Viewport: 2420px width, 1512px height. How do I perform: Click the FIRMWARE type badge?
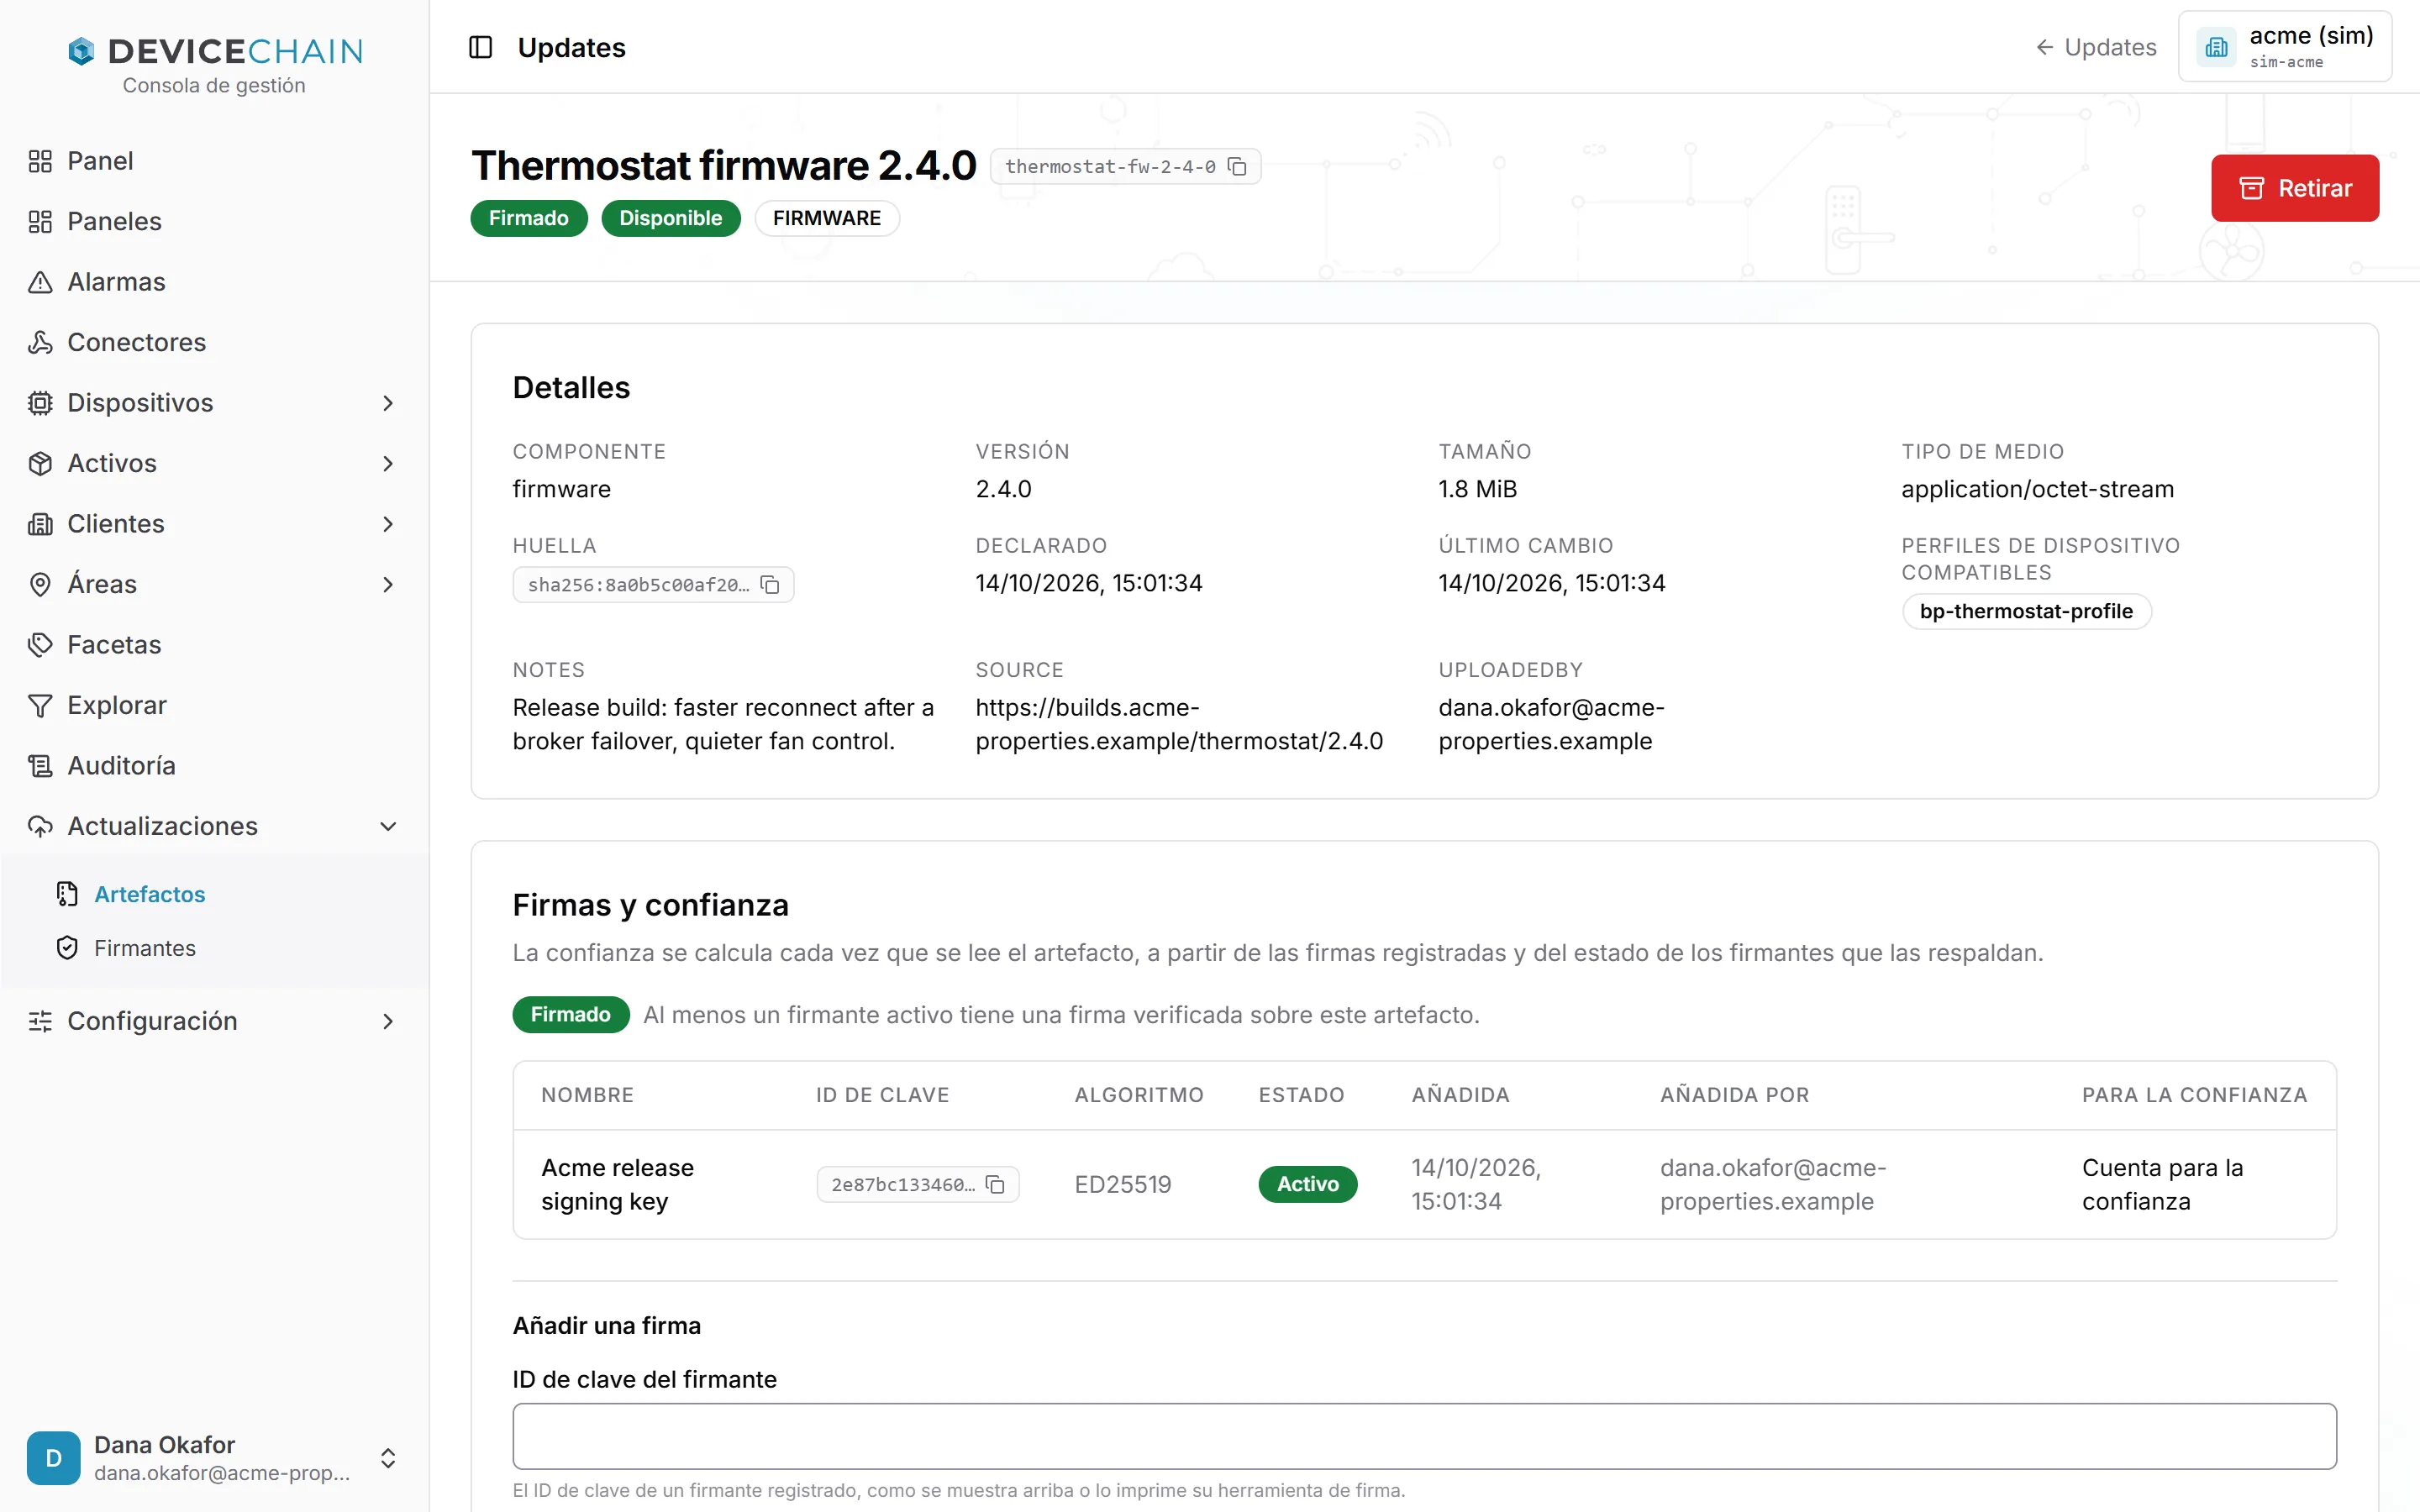click(x=826, y=218)
